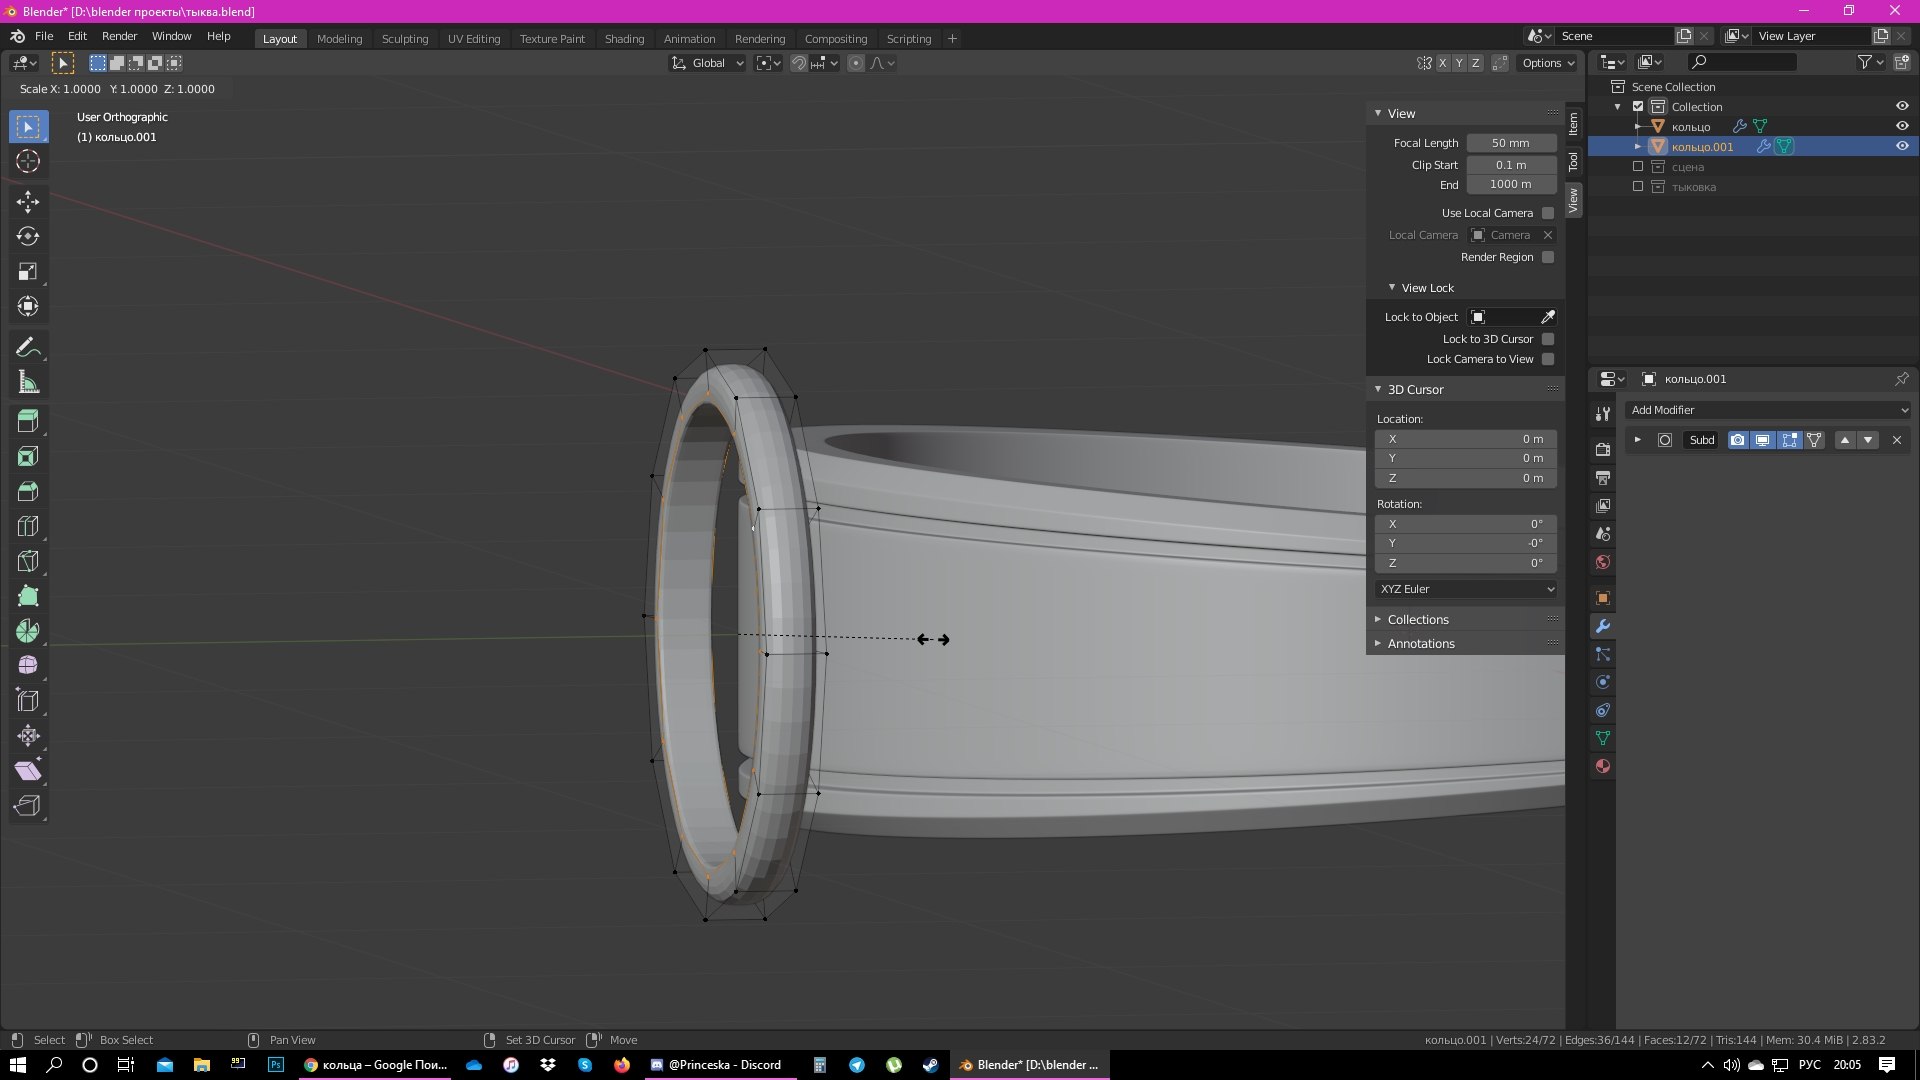Open the XYZ Euler rotation mode dropdown
Viewport: 1920px width, 1080px height.
[1466, 589]
